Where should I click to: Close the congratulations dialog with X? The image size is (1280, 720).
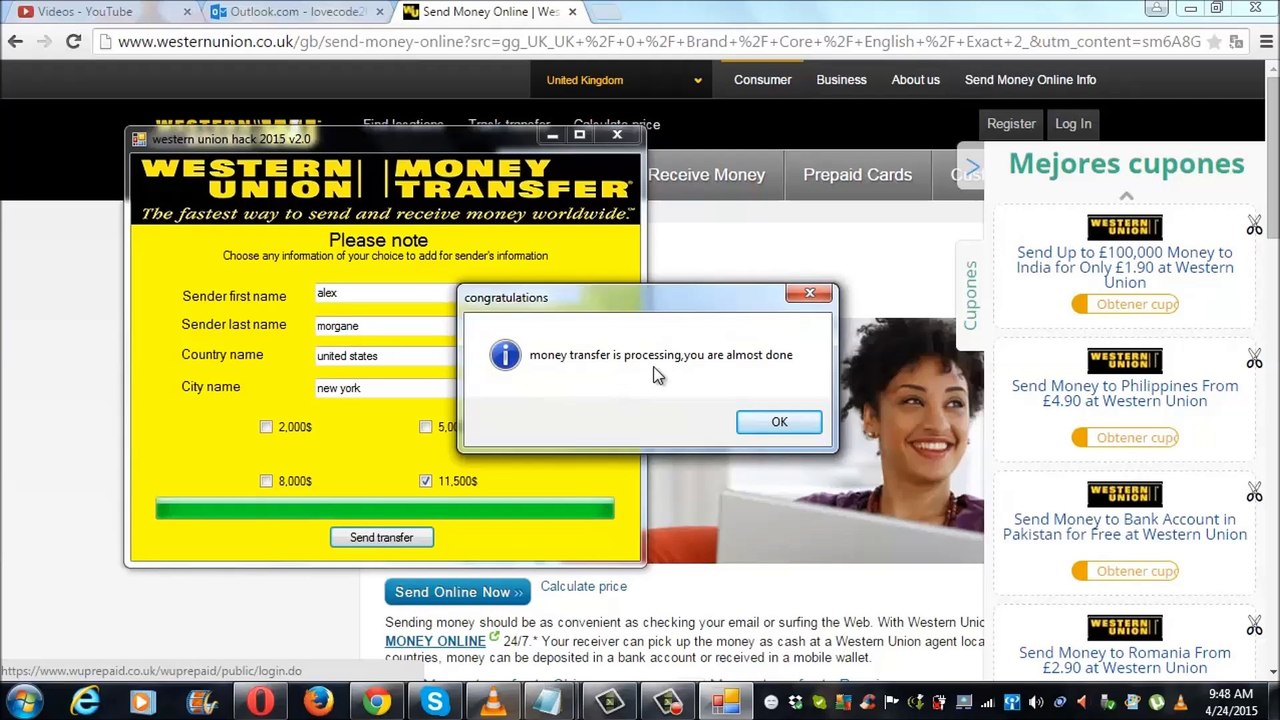coord(809,293)
